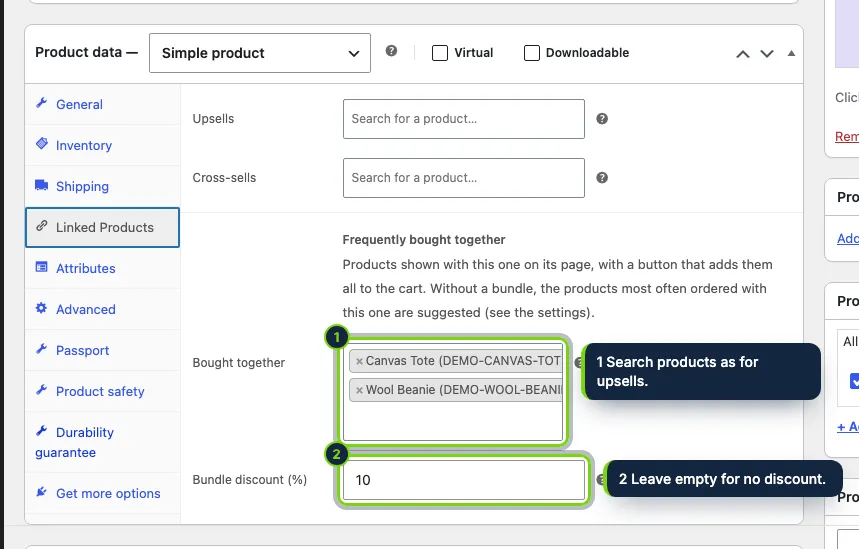
Task: Click the General wrench icon
Action: (x=42, y=103)
